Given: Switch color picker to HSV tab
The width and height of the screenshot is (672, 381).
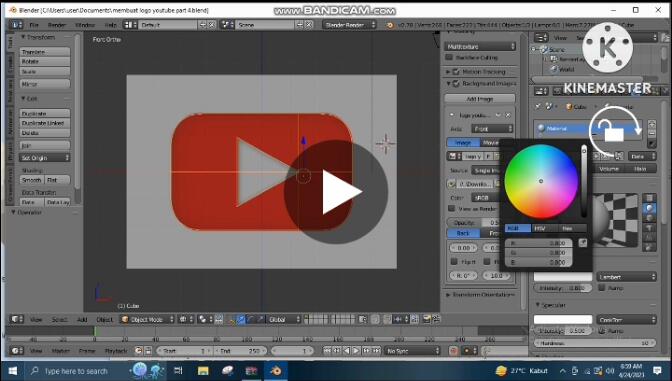Looking at the screenshot, I should (x=544, y=228).
